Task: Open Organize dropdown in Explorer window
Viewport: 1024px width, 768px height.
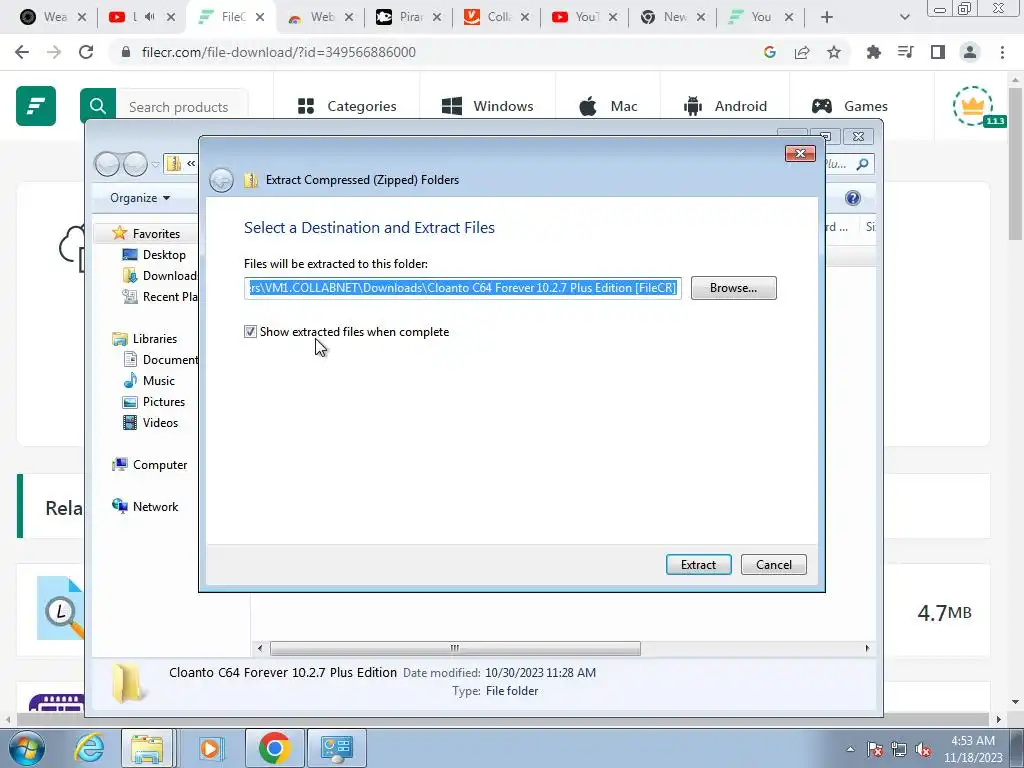Action: pos(140,198)
